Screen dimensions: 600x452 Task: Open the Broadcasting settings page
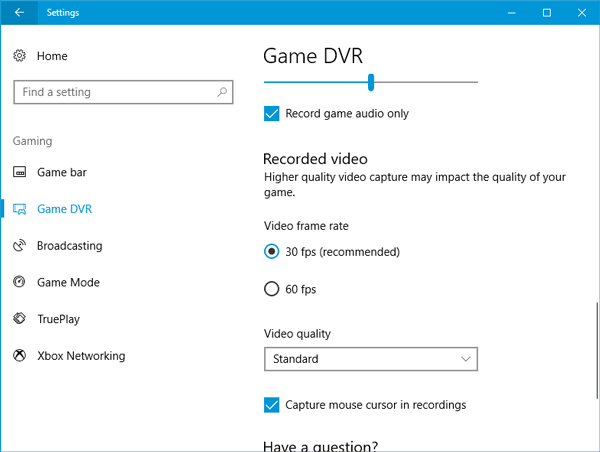(69, 246)
